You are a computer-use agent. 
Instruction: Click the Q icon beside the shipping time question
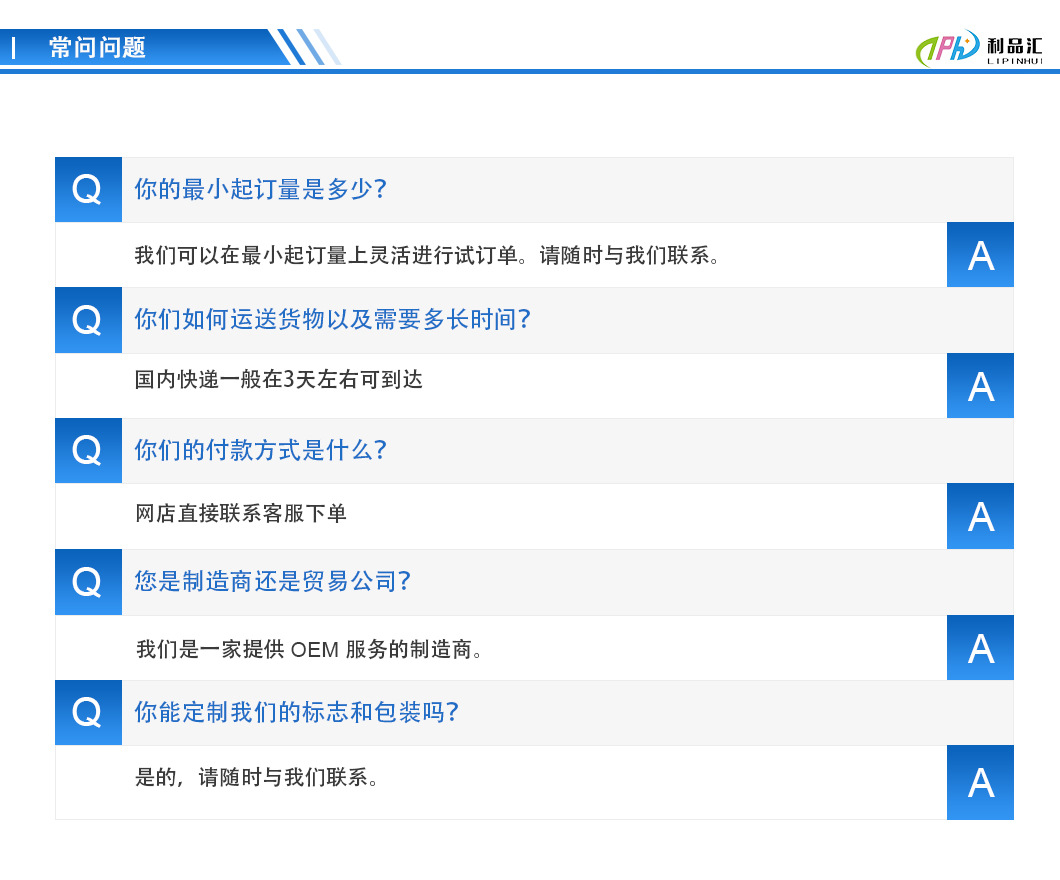point(88,320)
